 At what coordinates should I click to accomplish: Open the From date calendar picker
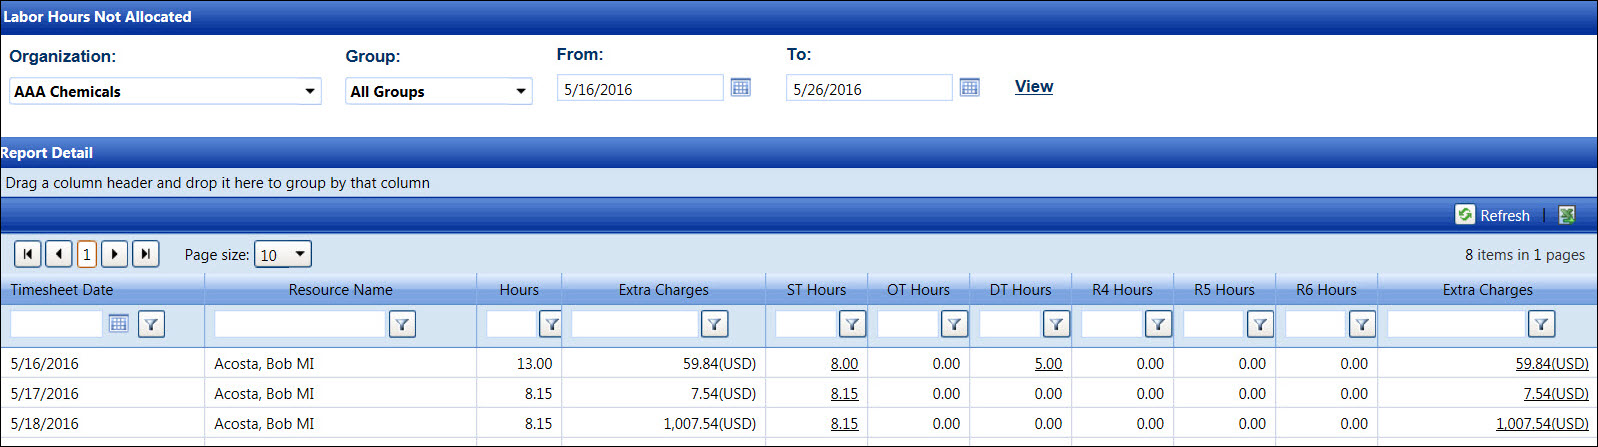(x=740, y=88)
